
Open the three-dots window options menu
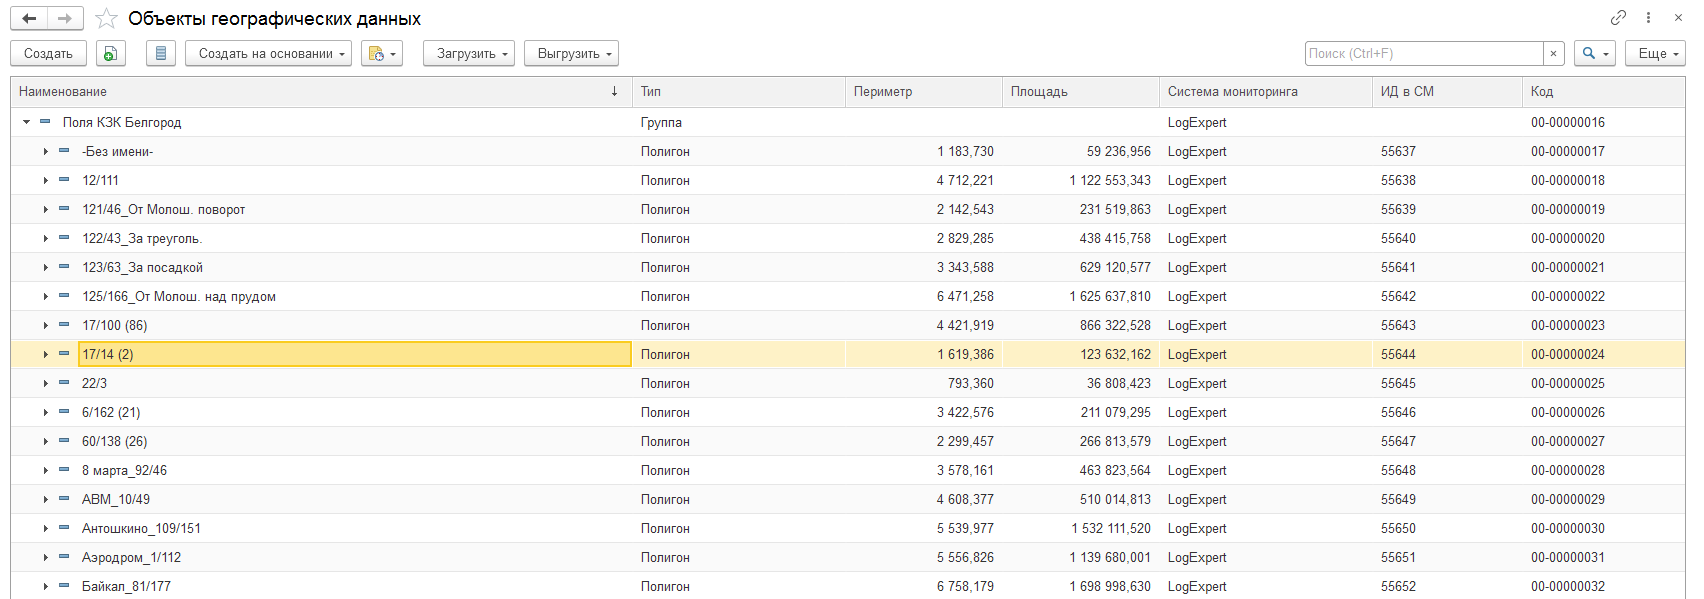[1648, 18]
